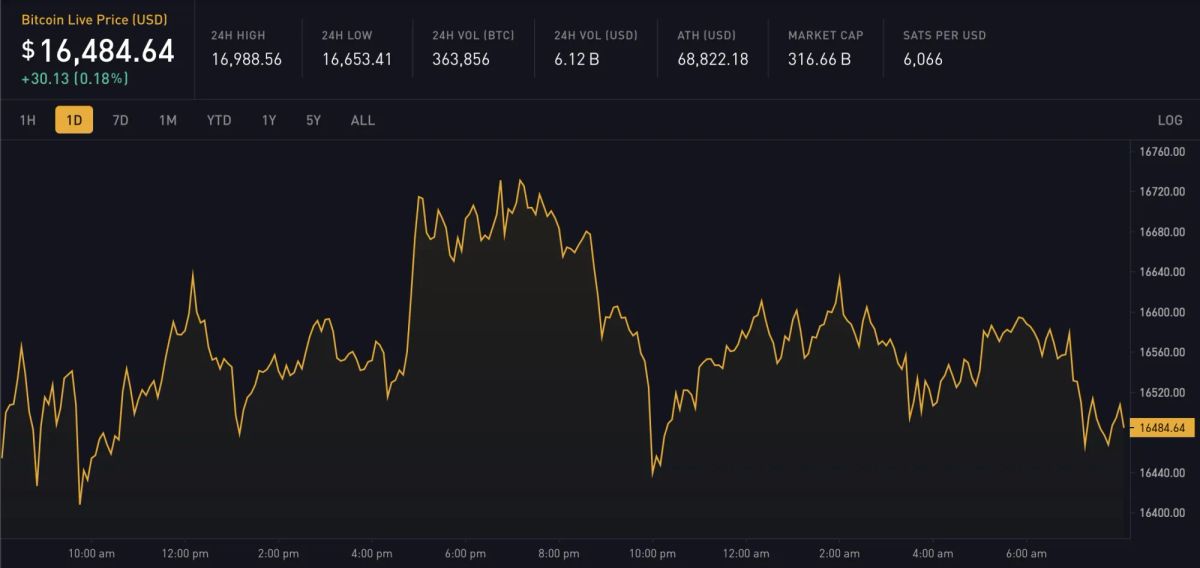
Task: Show year-to-date YTD chart
Action: pyautogui.click(x=219, y=120)
